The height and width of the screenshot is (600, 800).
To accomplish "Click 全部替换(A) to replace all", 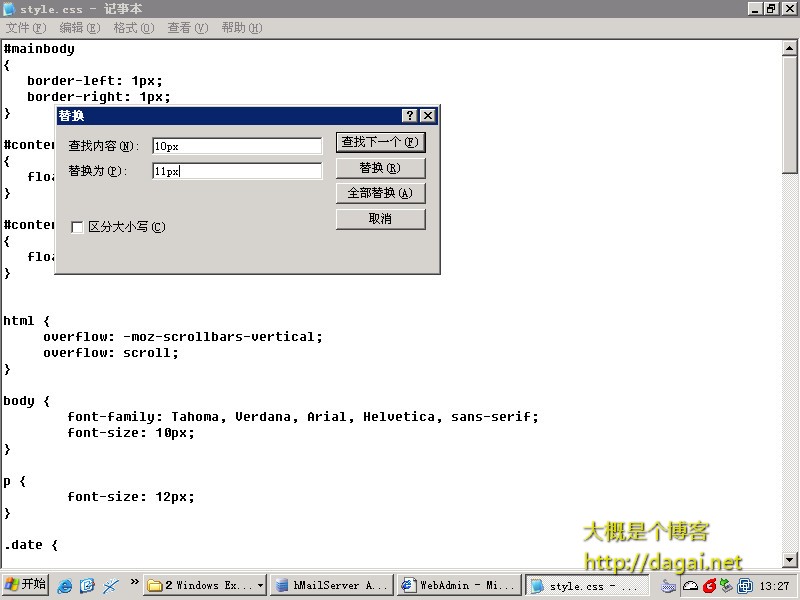I will coord(380,193).
